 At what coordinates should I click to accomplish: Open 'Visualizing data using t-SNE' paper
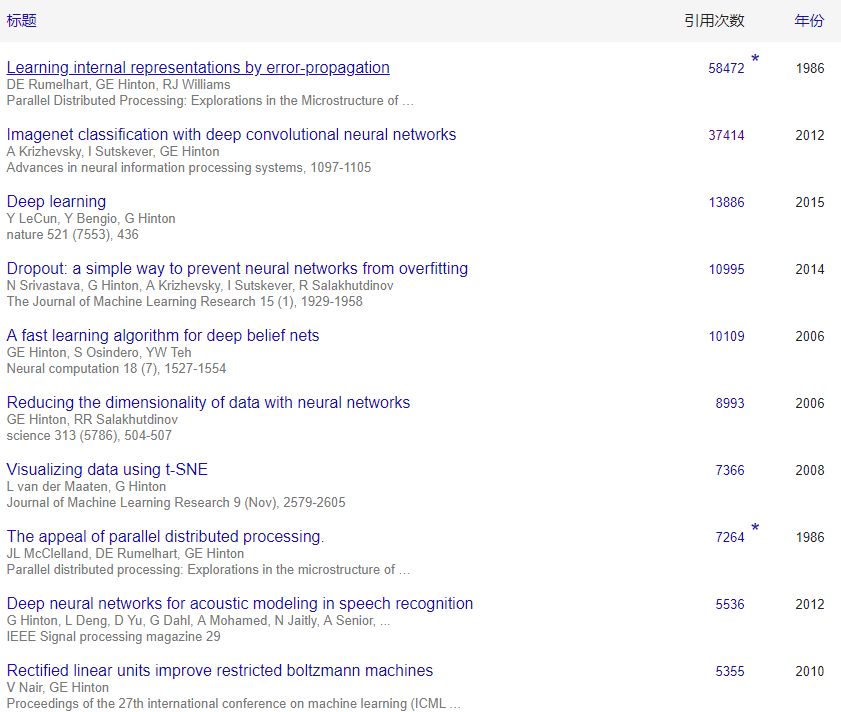click(107, 470)
